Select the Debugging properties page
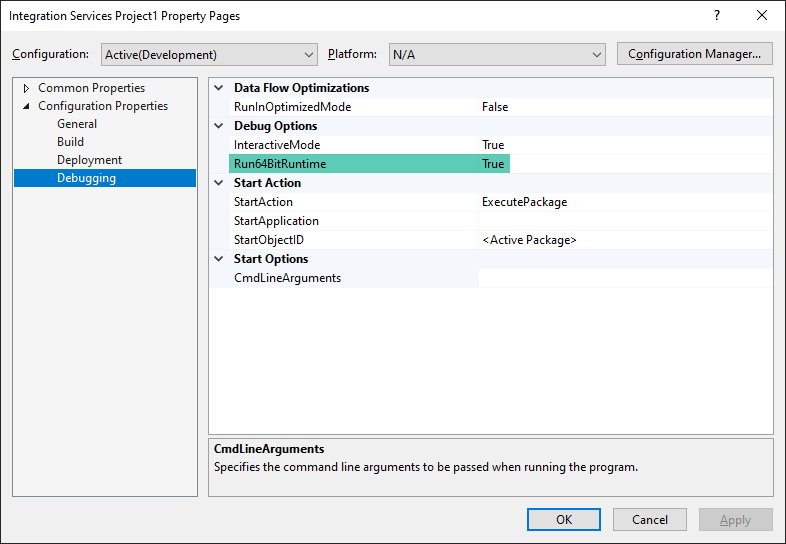This screenshot has height=544, width=786. click(86, 178)
